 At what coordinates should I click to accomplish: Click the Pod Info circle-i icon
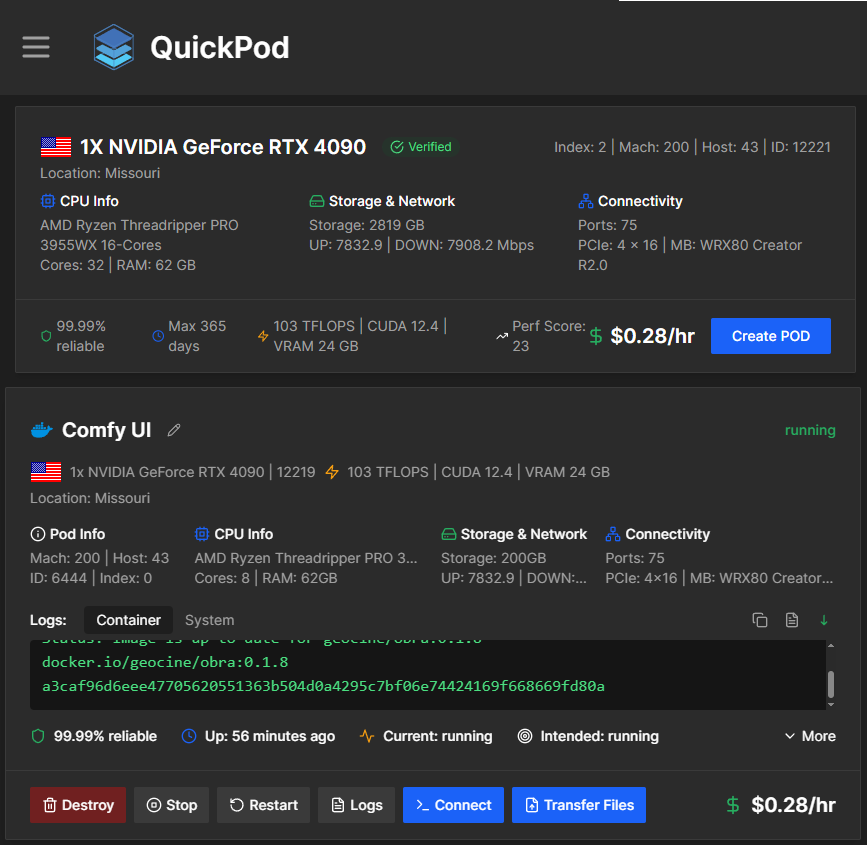click(x=38, y=534)
